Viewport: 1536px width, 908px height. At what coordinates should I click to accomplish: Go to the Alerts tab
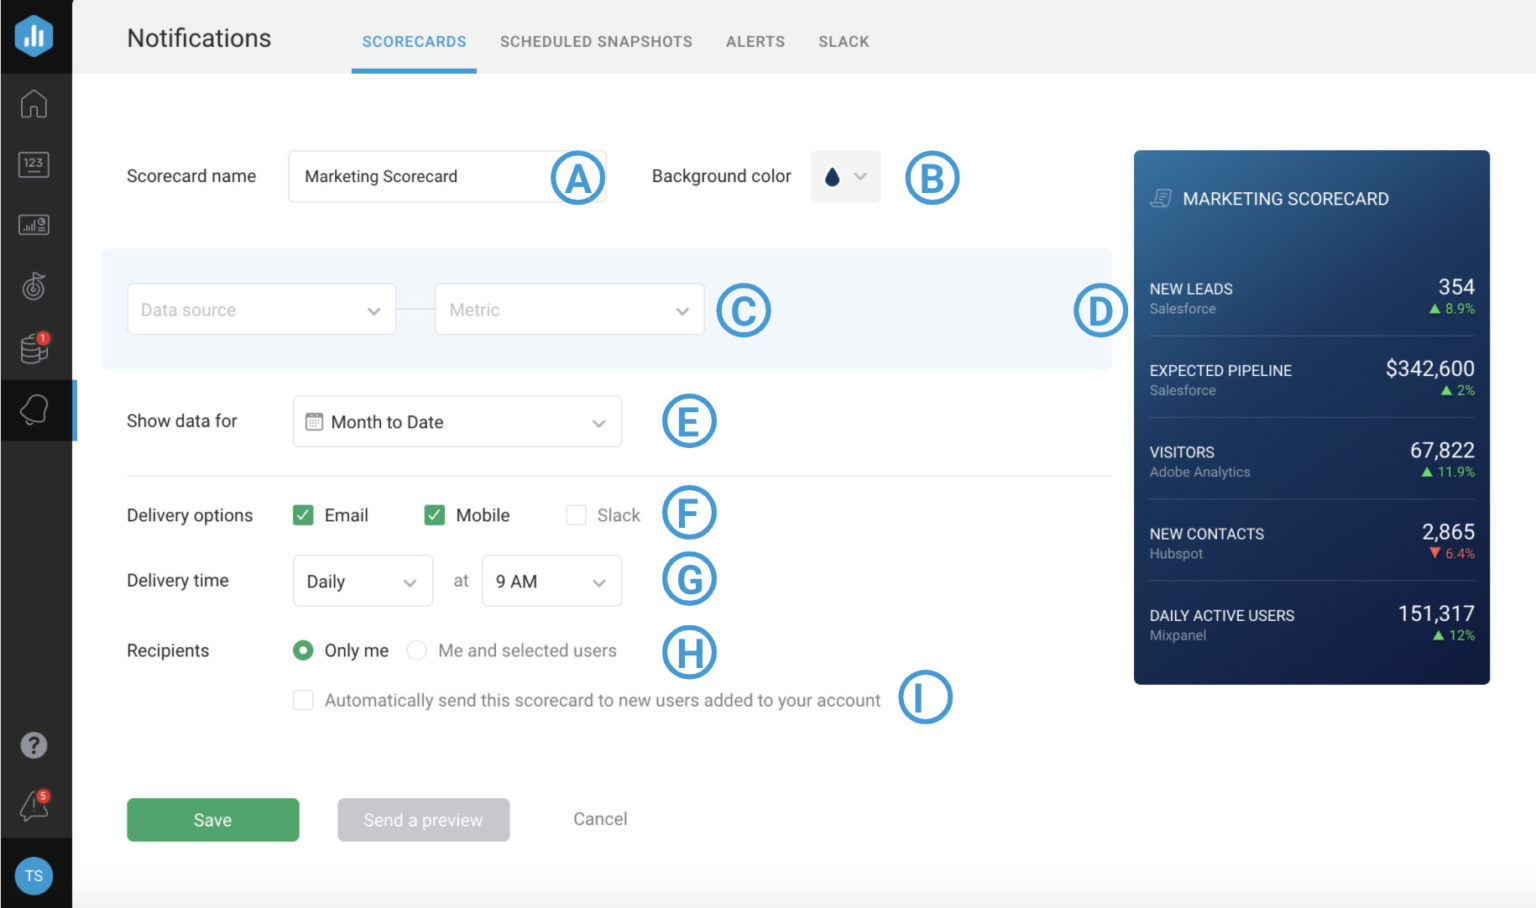click(755, 42)
